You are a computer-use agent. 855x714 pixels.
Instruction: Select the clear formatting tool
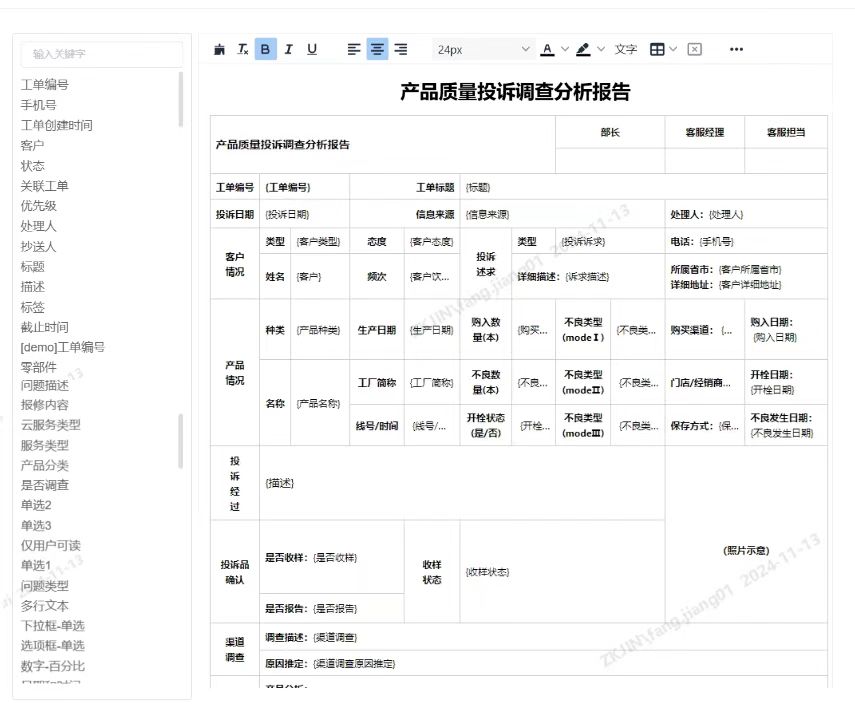coord(241,48)
